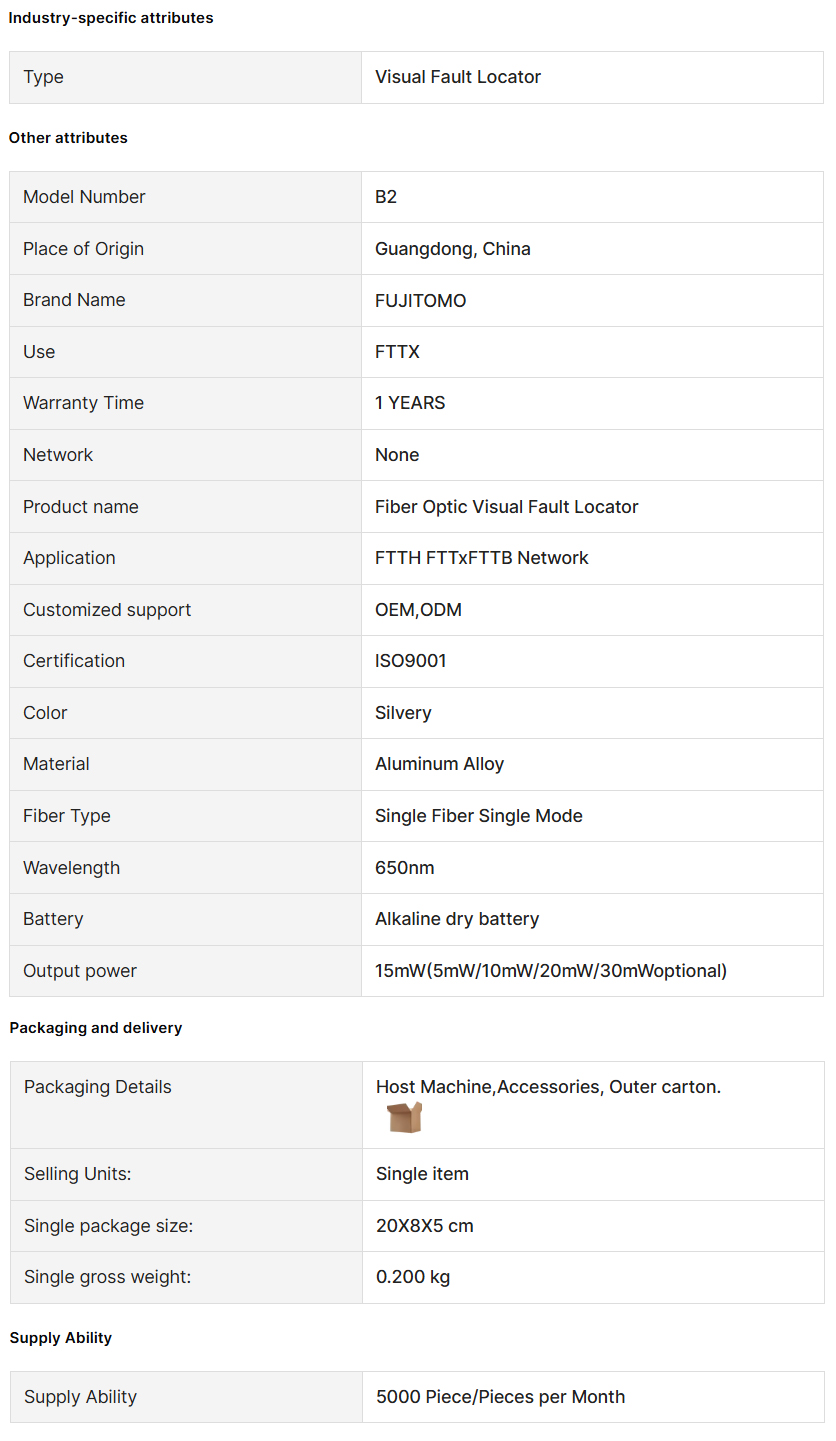Click the 650nm wavelength value
Viewport: 836px width, 1441px height.
pos(405,868)
